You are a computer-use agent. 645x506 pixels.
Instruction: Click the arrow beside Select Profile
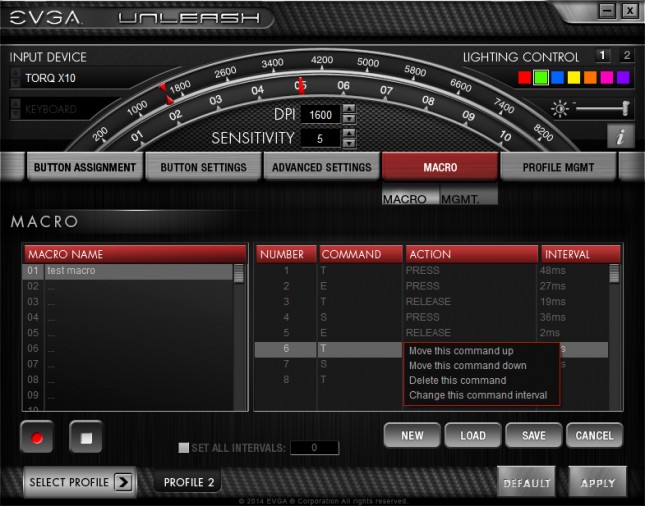[123, 482]
